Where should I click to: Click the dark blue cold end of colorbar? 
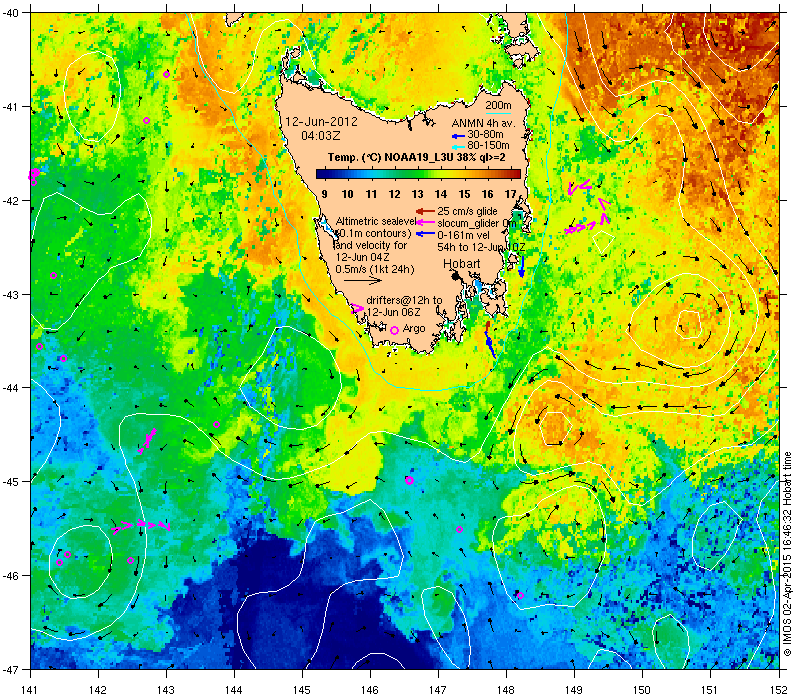pyautogui.click(x=322, y=174)
